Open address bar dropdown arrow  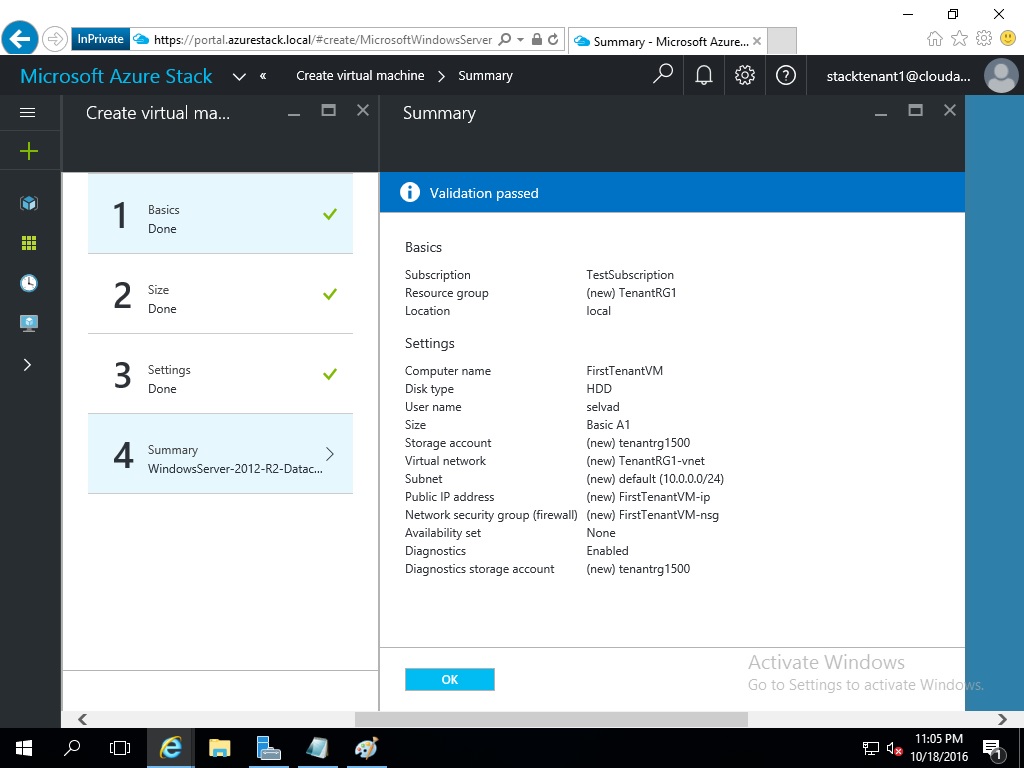coord(520,39)
